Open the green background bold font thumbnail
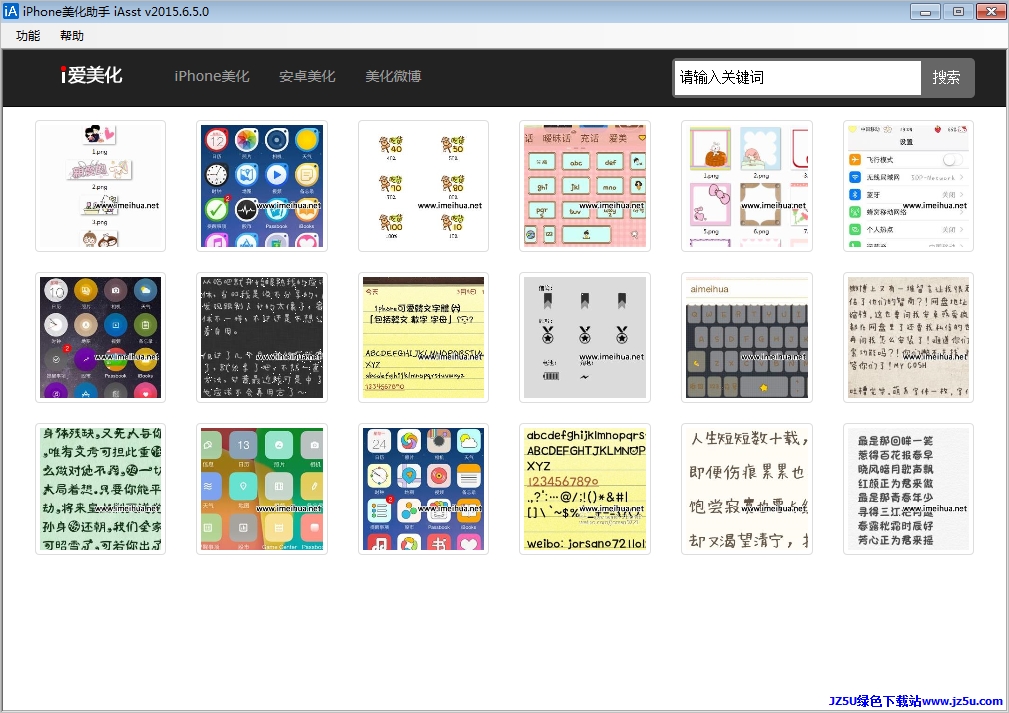The height and width of the screenshot is (713, 1009). pos(100,489)
